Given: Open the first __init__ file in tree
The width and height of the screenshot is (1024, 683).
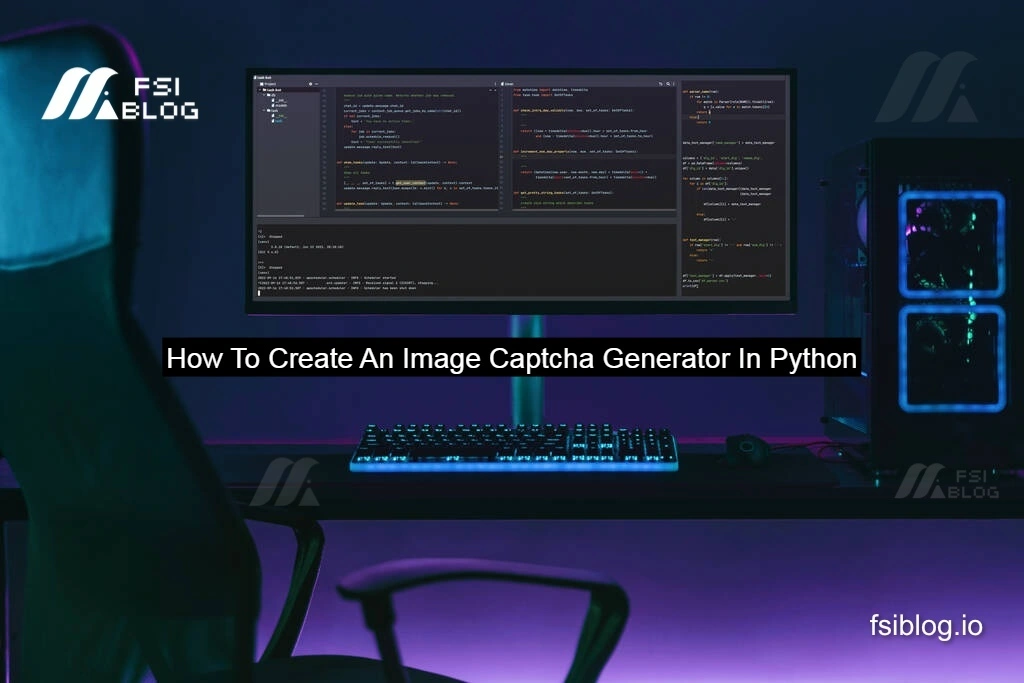Looking at the screenshot, I should coord(280,100).
